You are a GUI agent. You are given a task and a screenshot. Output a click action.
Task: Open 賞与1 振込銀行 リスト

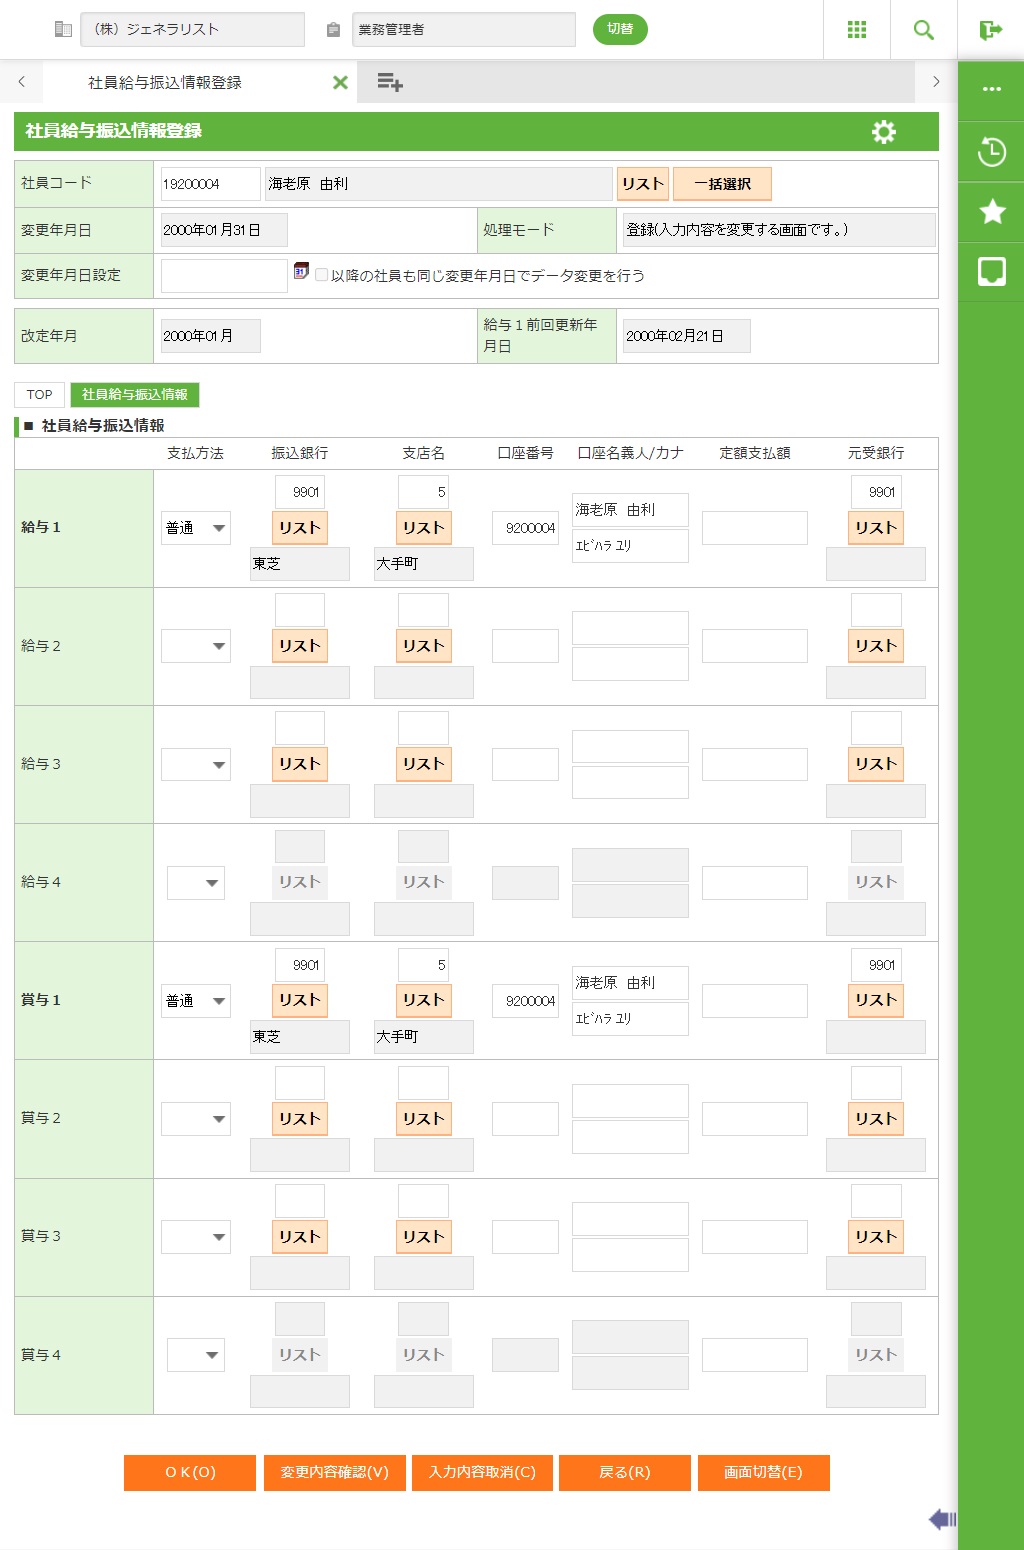(300, 1000)
